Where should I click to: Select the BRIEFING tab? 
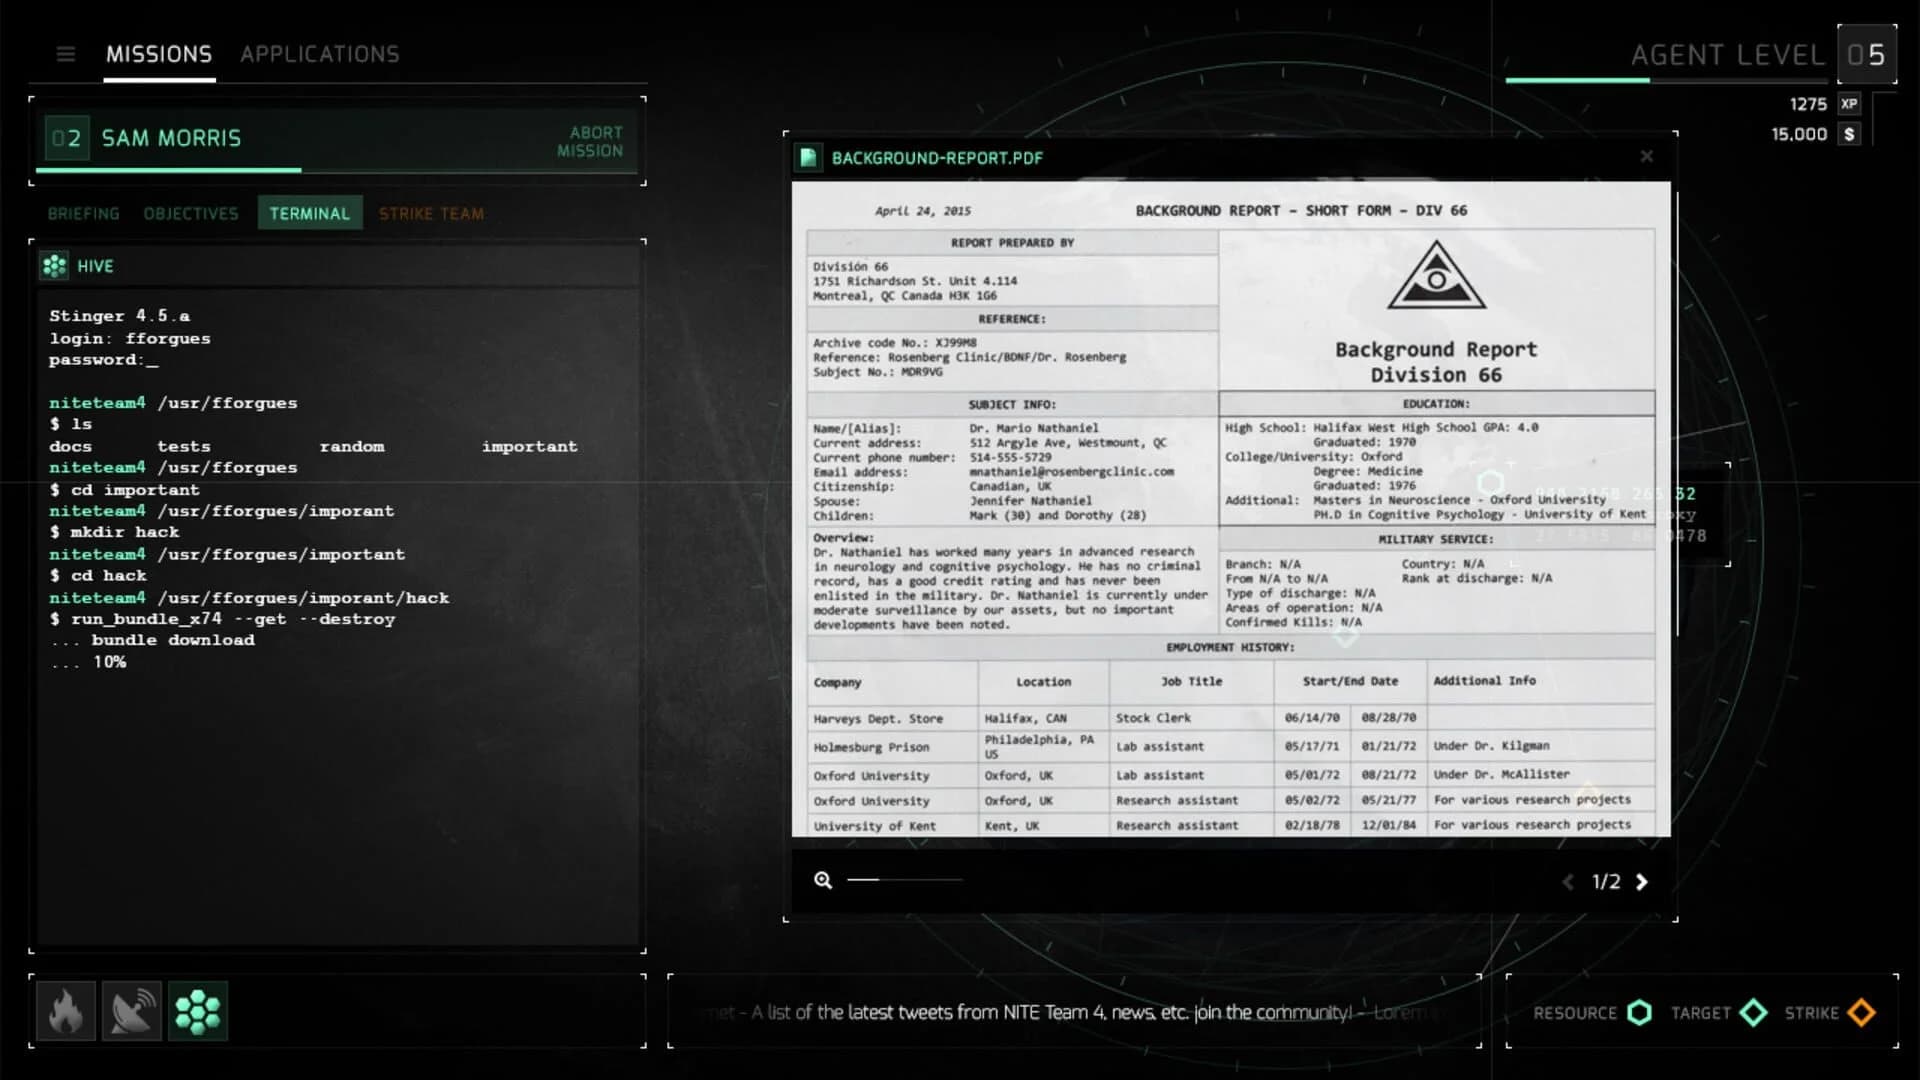(x=83, y=212)
